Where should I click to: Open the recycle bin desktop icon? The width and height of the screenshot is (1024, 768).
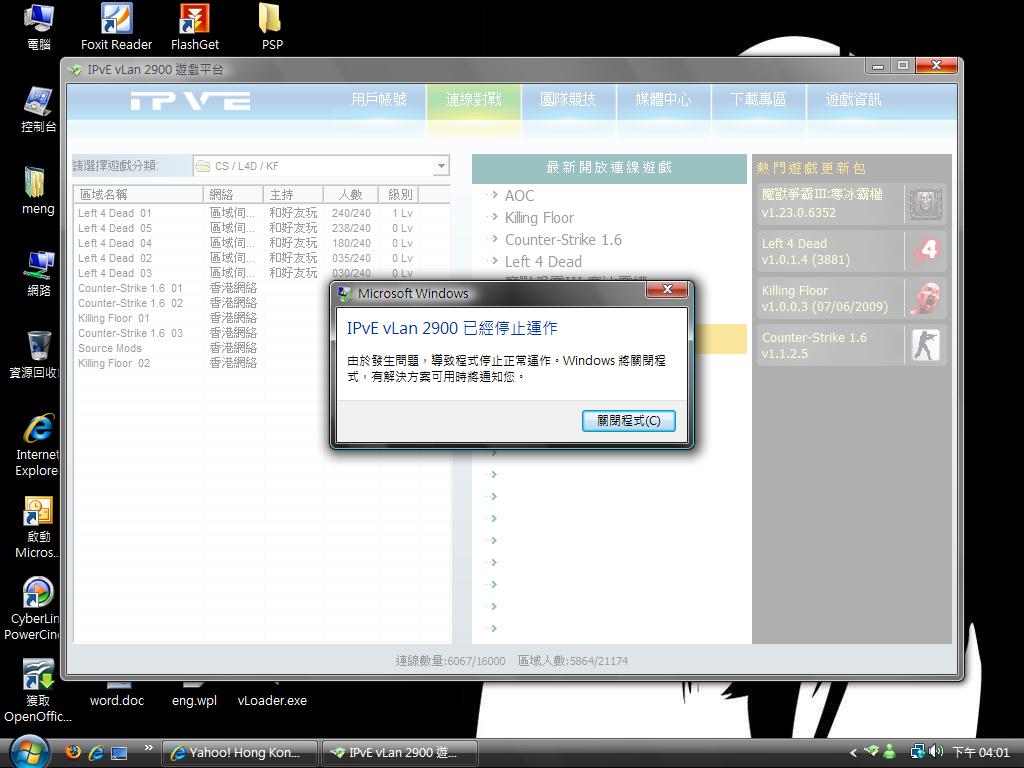pyautogui.click(x=36, y=355)
